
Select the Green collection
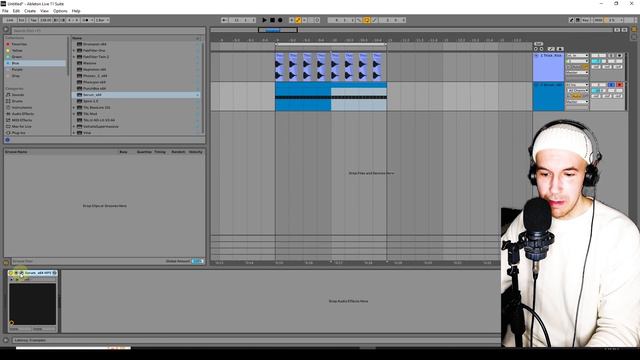[17, 57]
